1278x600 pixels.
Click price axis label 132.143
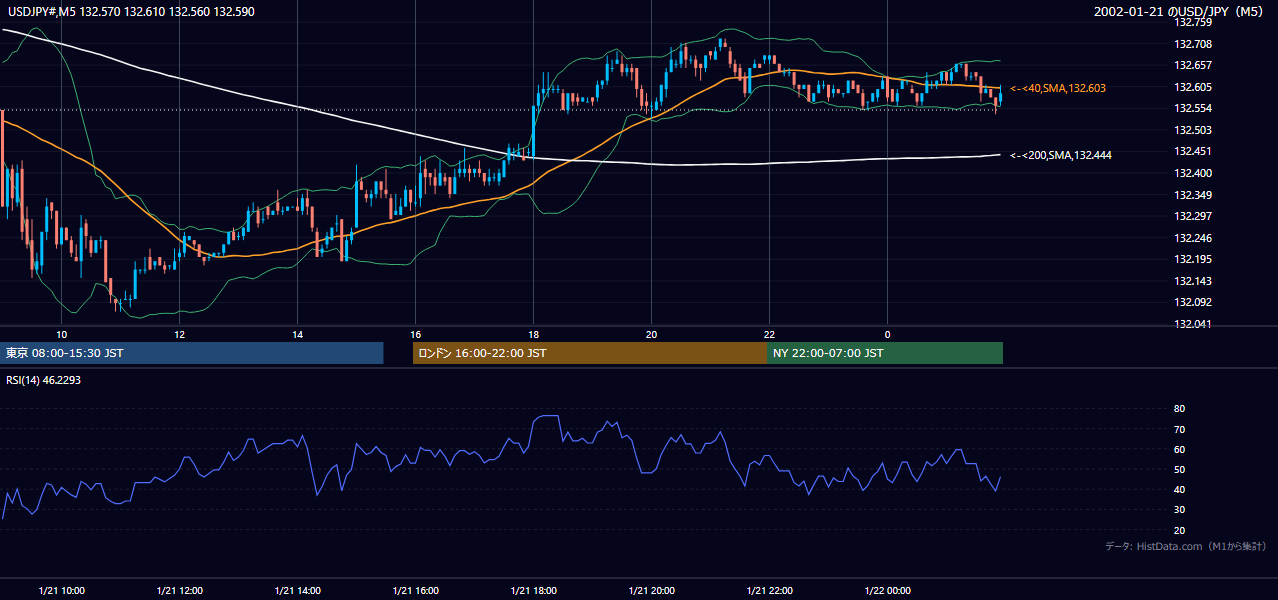click(1194, 281)
